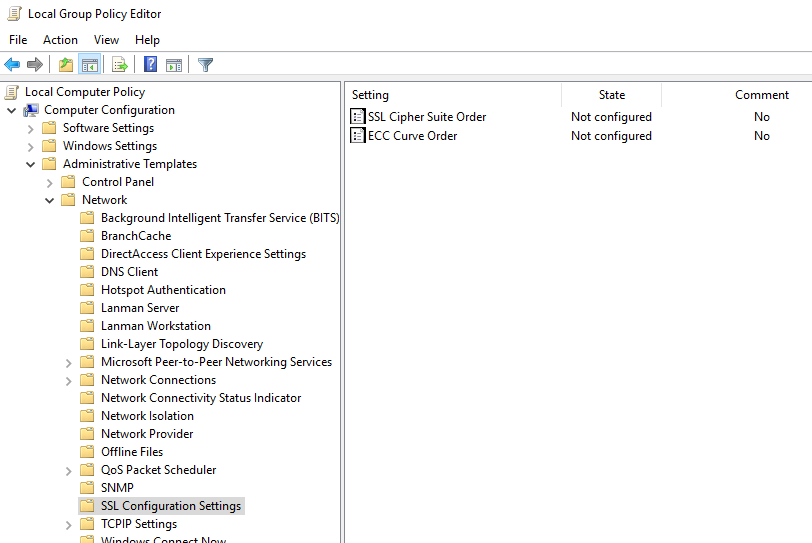Collapse the Administrative Templates node
Image resolution: width=812 pixels, height=543 pixels.
click(x=31, y=165)
